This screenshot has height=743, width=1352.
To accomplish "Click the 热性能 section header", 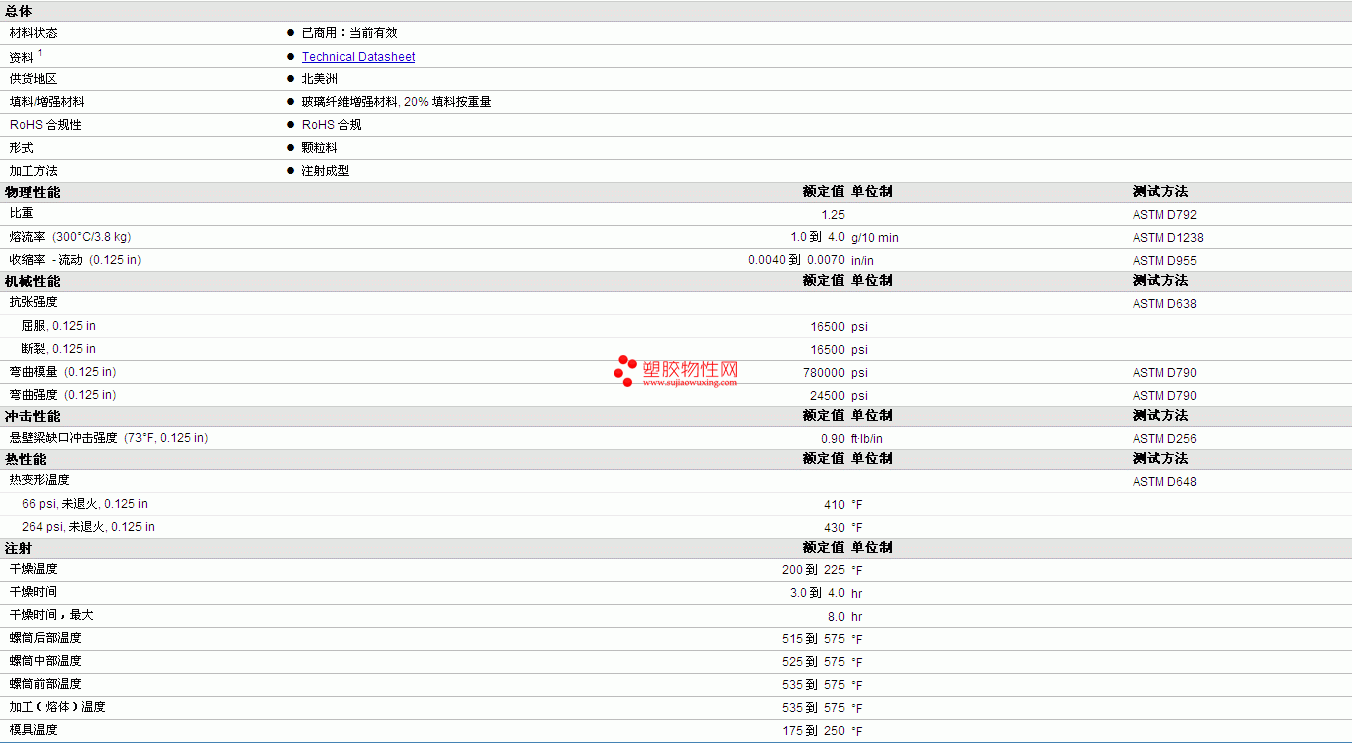I will [x=26, y=459].
